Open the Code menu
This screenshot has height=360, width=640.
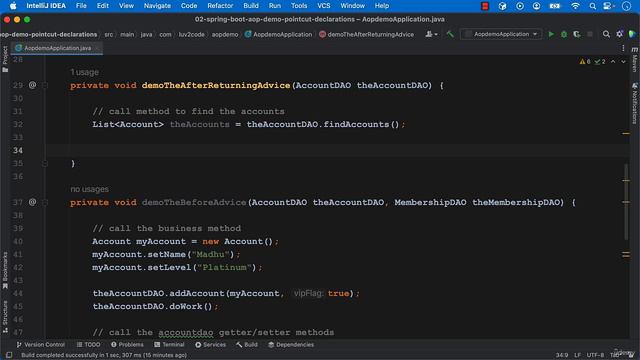(189, 6)
